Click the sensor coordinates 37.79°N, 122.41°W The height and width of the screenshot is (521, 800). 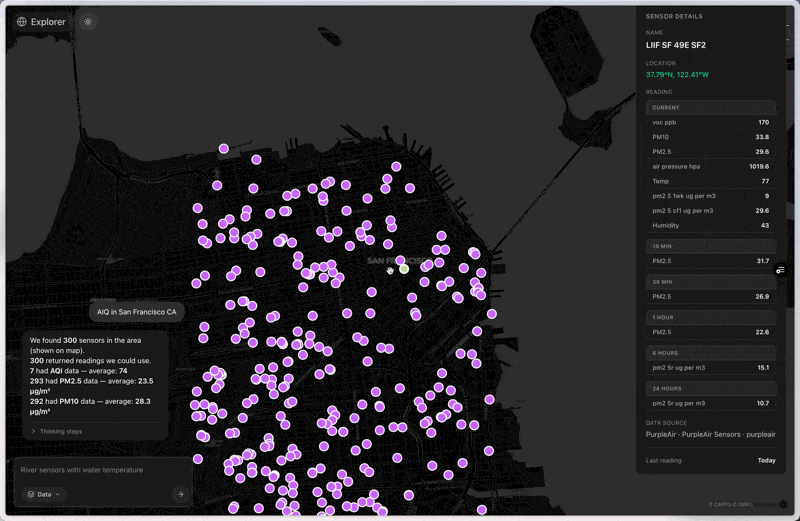coord(680,75)
